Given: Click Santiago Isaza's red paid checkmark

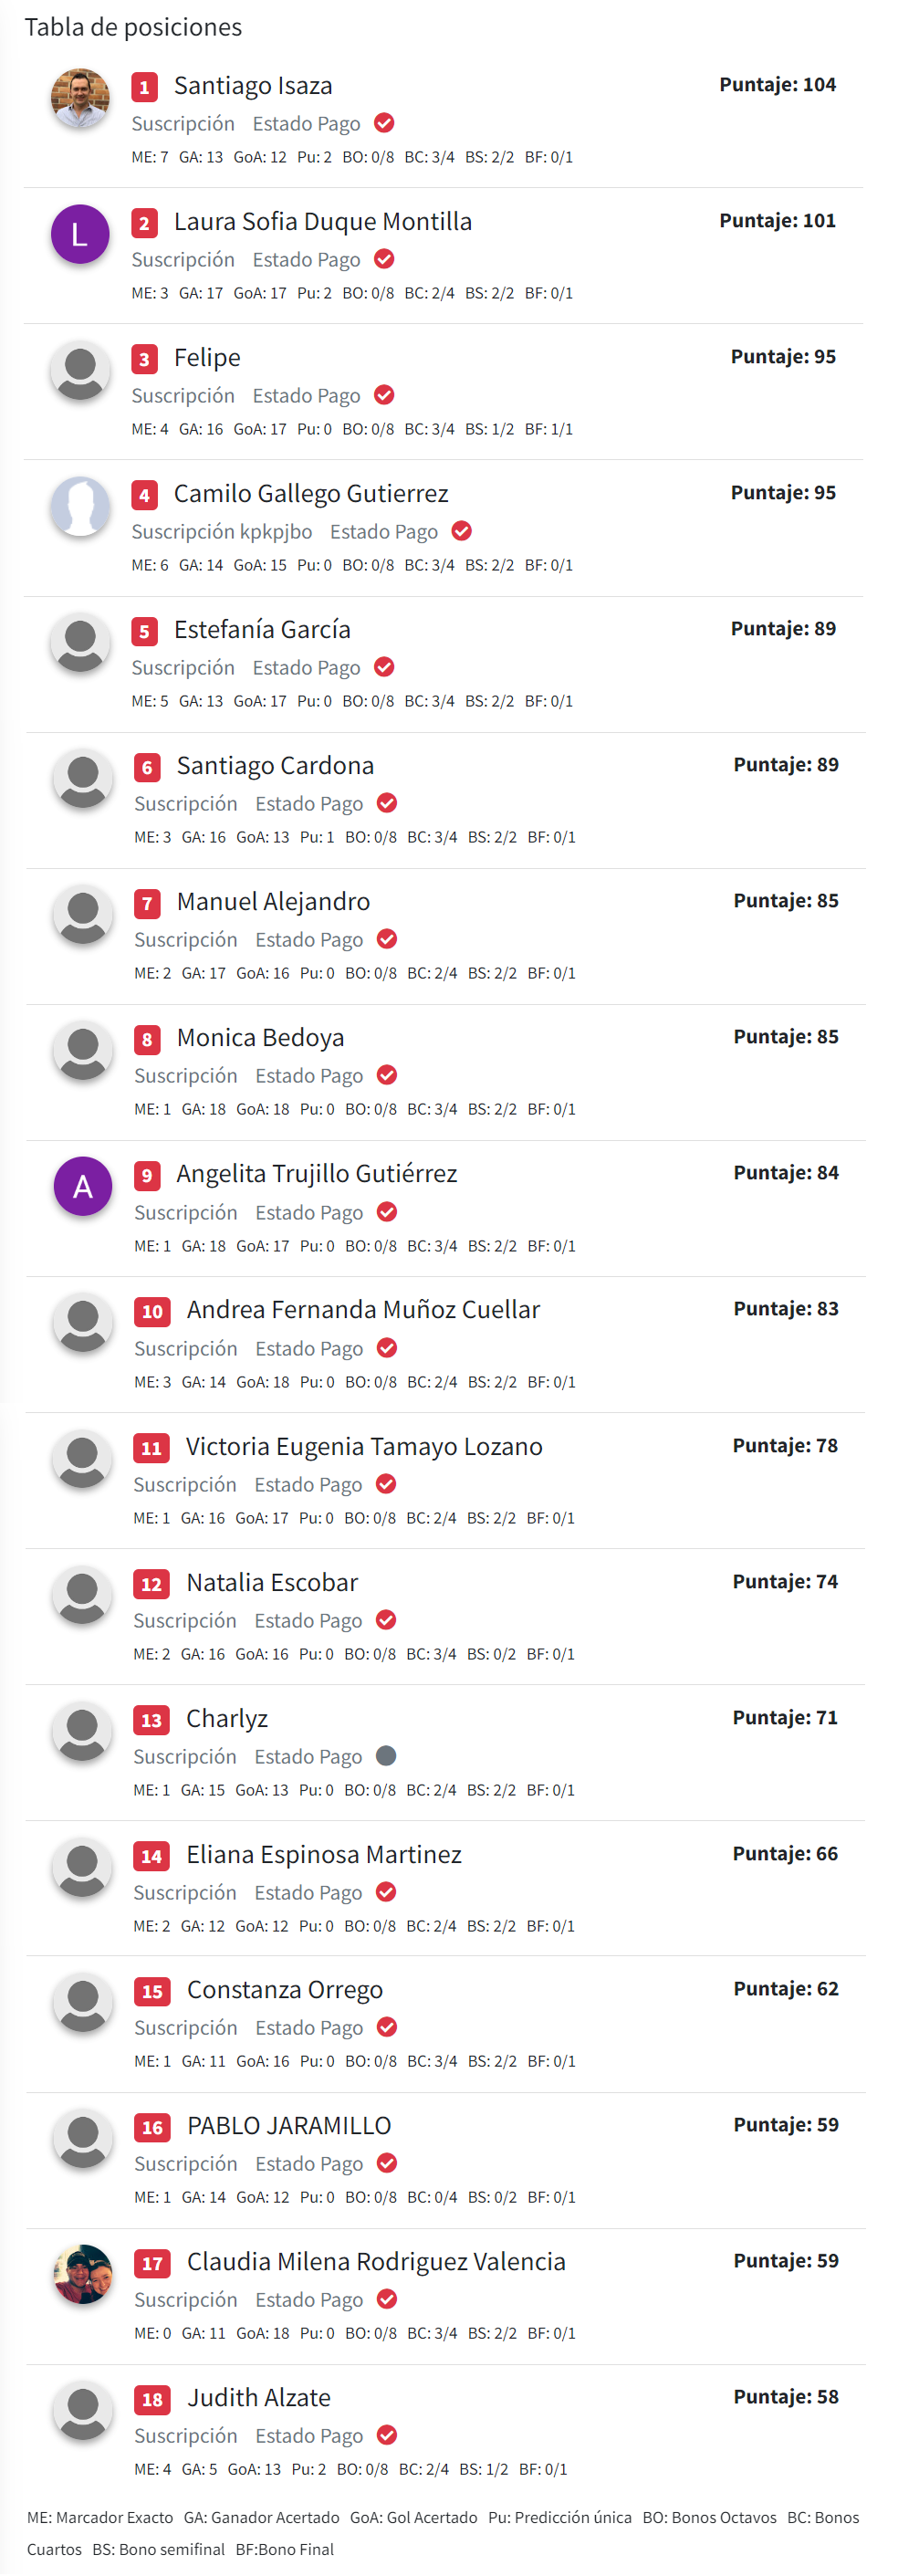Looking at the screenshot, I should pyautogui.click(x=384, y=123).
